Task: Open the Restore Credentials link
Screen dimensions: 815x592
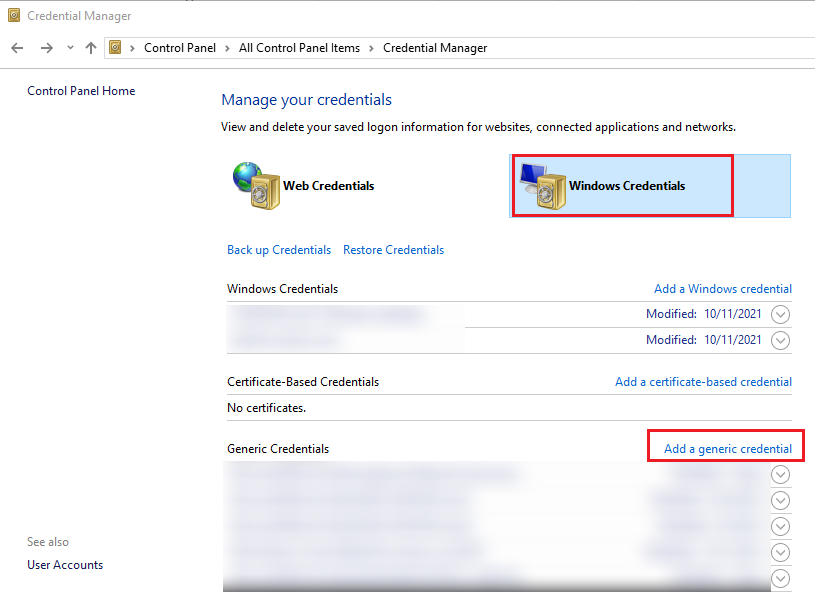Action: pyautogui.click(x=393, y=249)
